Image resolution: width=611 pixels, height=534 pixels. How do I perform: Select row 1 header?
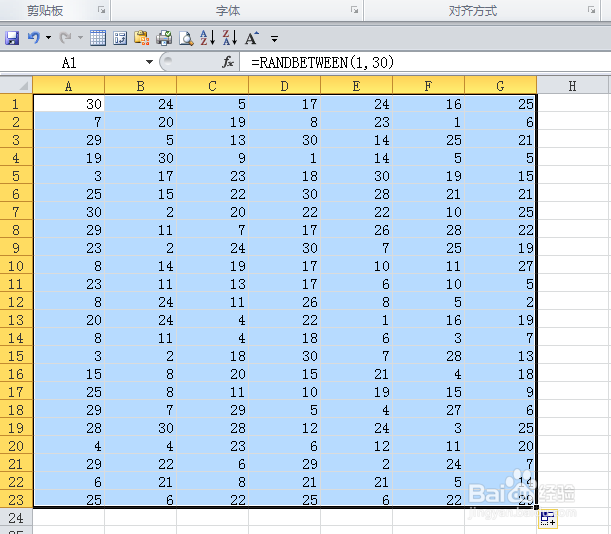pyautogui.click(x=16, y=104)
